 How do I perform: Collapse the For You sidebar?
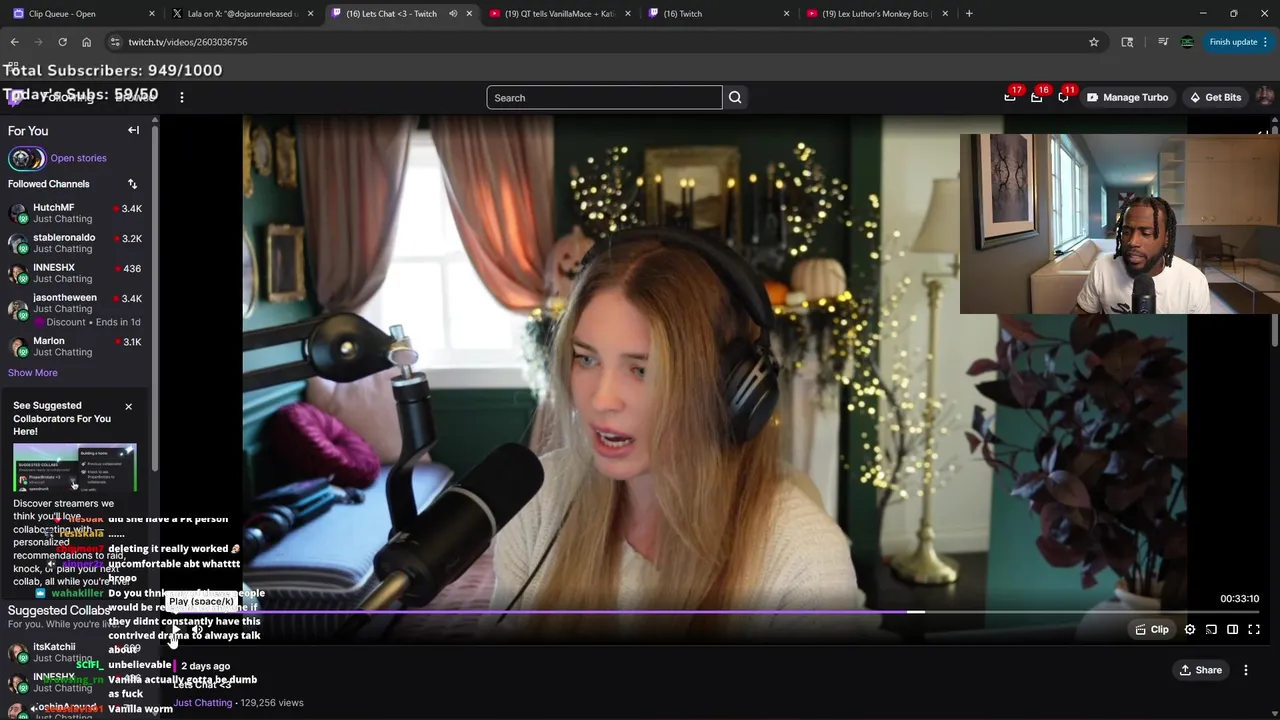click(x=133, y=130)
